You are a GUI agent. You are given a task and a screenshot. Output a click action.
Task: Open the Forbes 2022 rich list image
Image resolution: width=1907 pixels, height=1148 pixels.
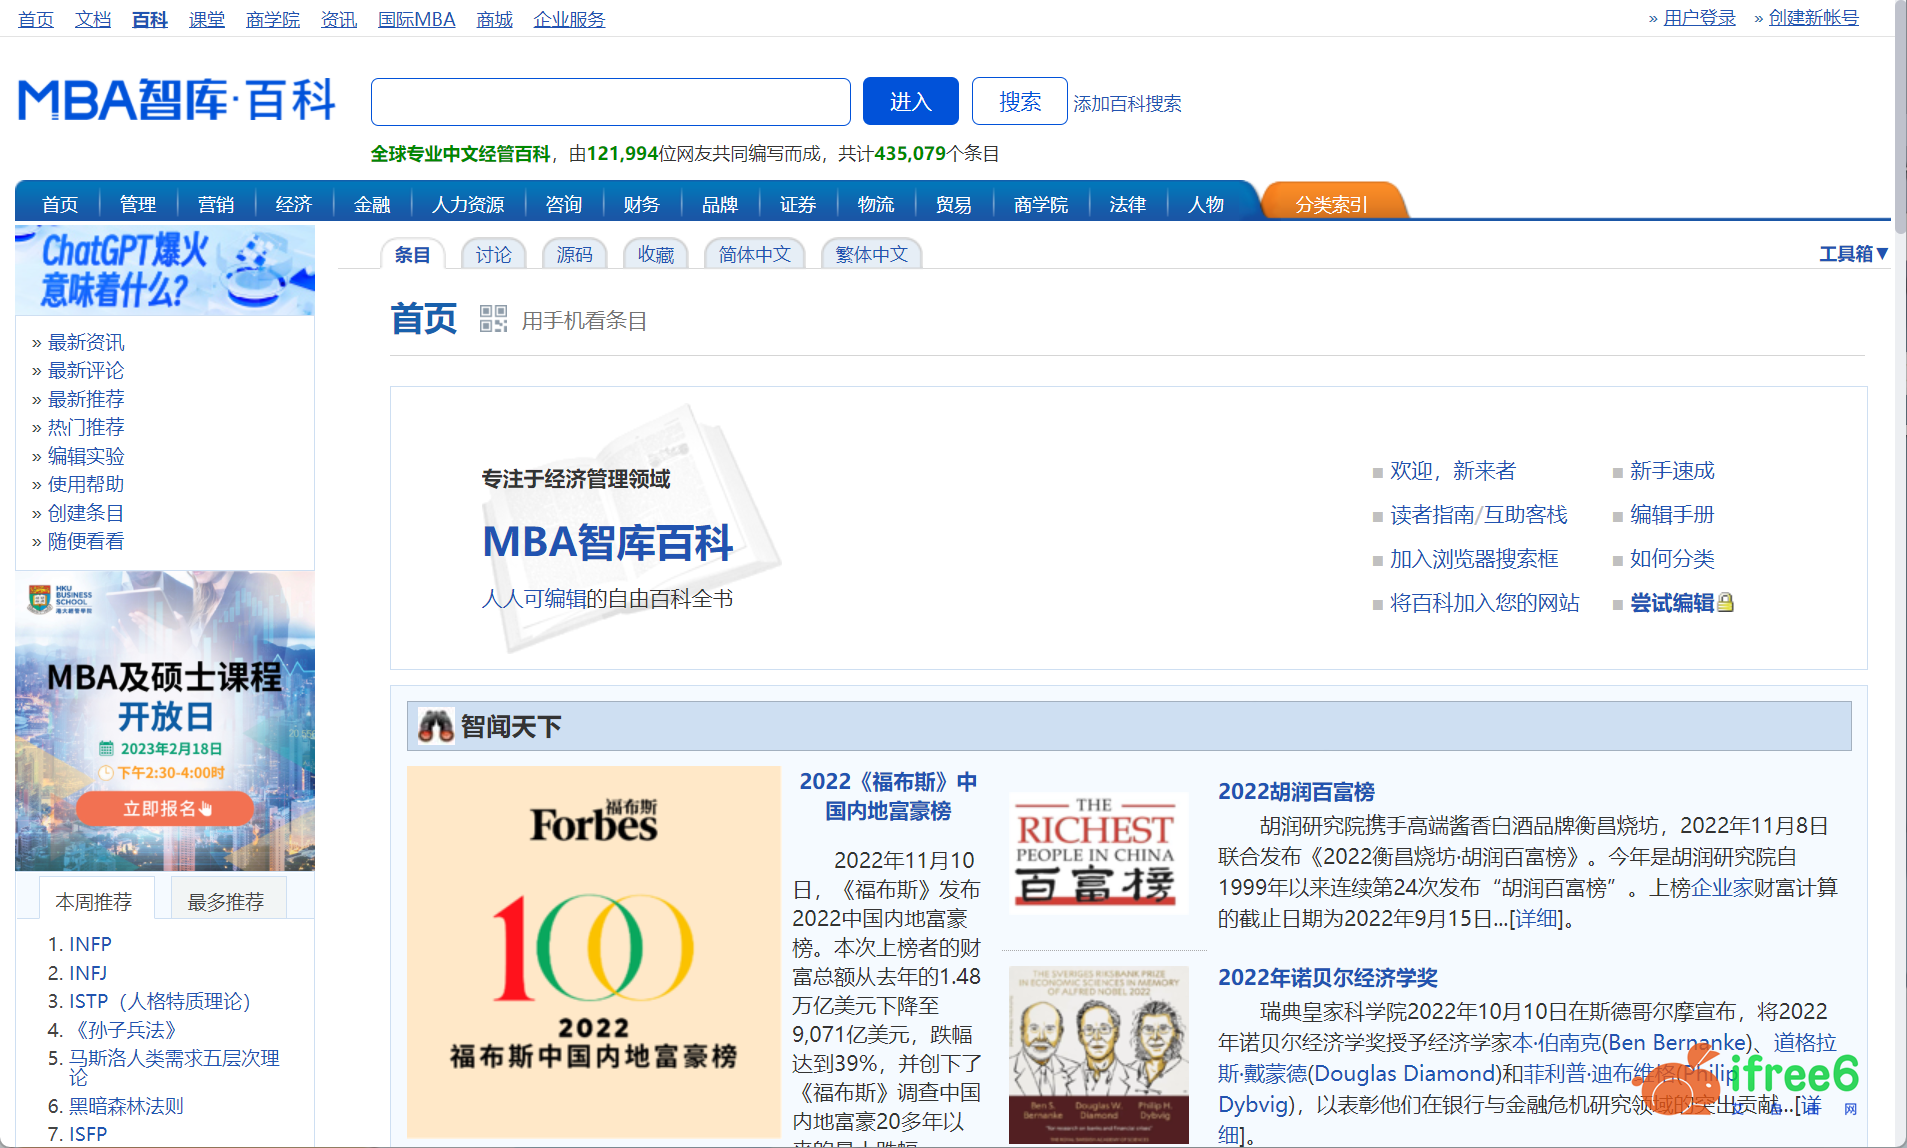click(593, 951)
